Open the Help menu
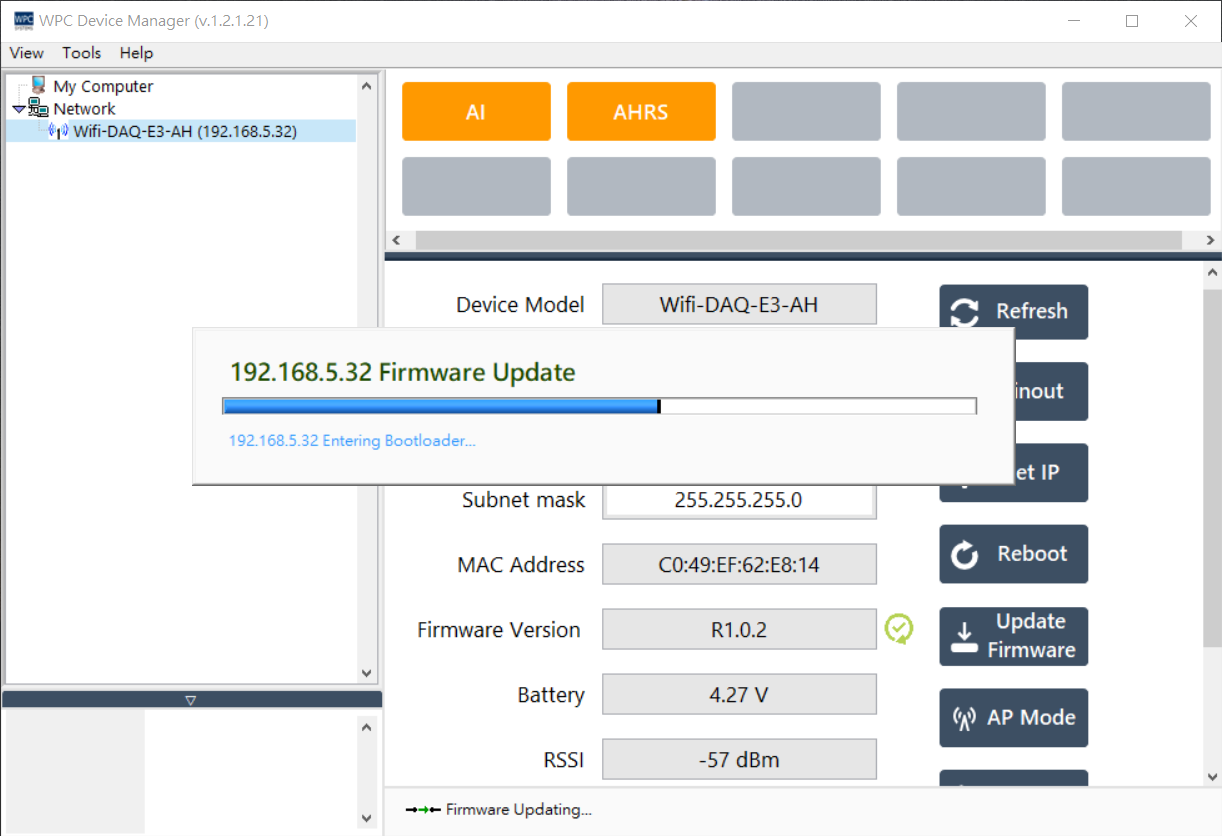Viewport: 1222px width, 836px height. coord(136,53)
